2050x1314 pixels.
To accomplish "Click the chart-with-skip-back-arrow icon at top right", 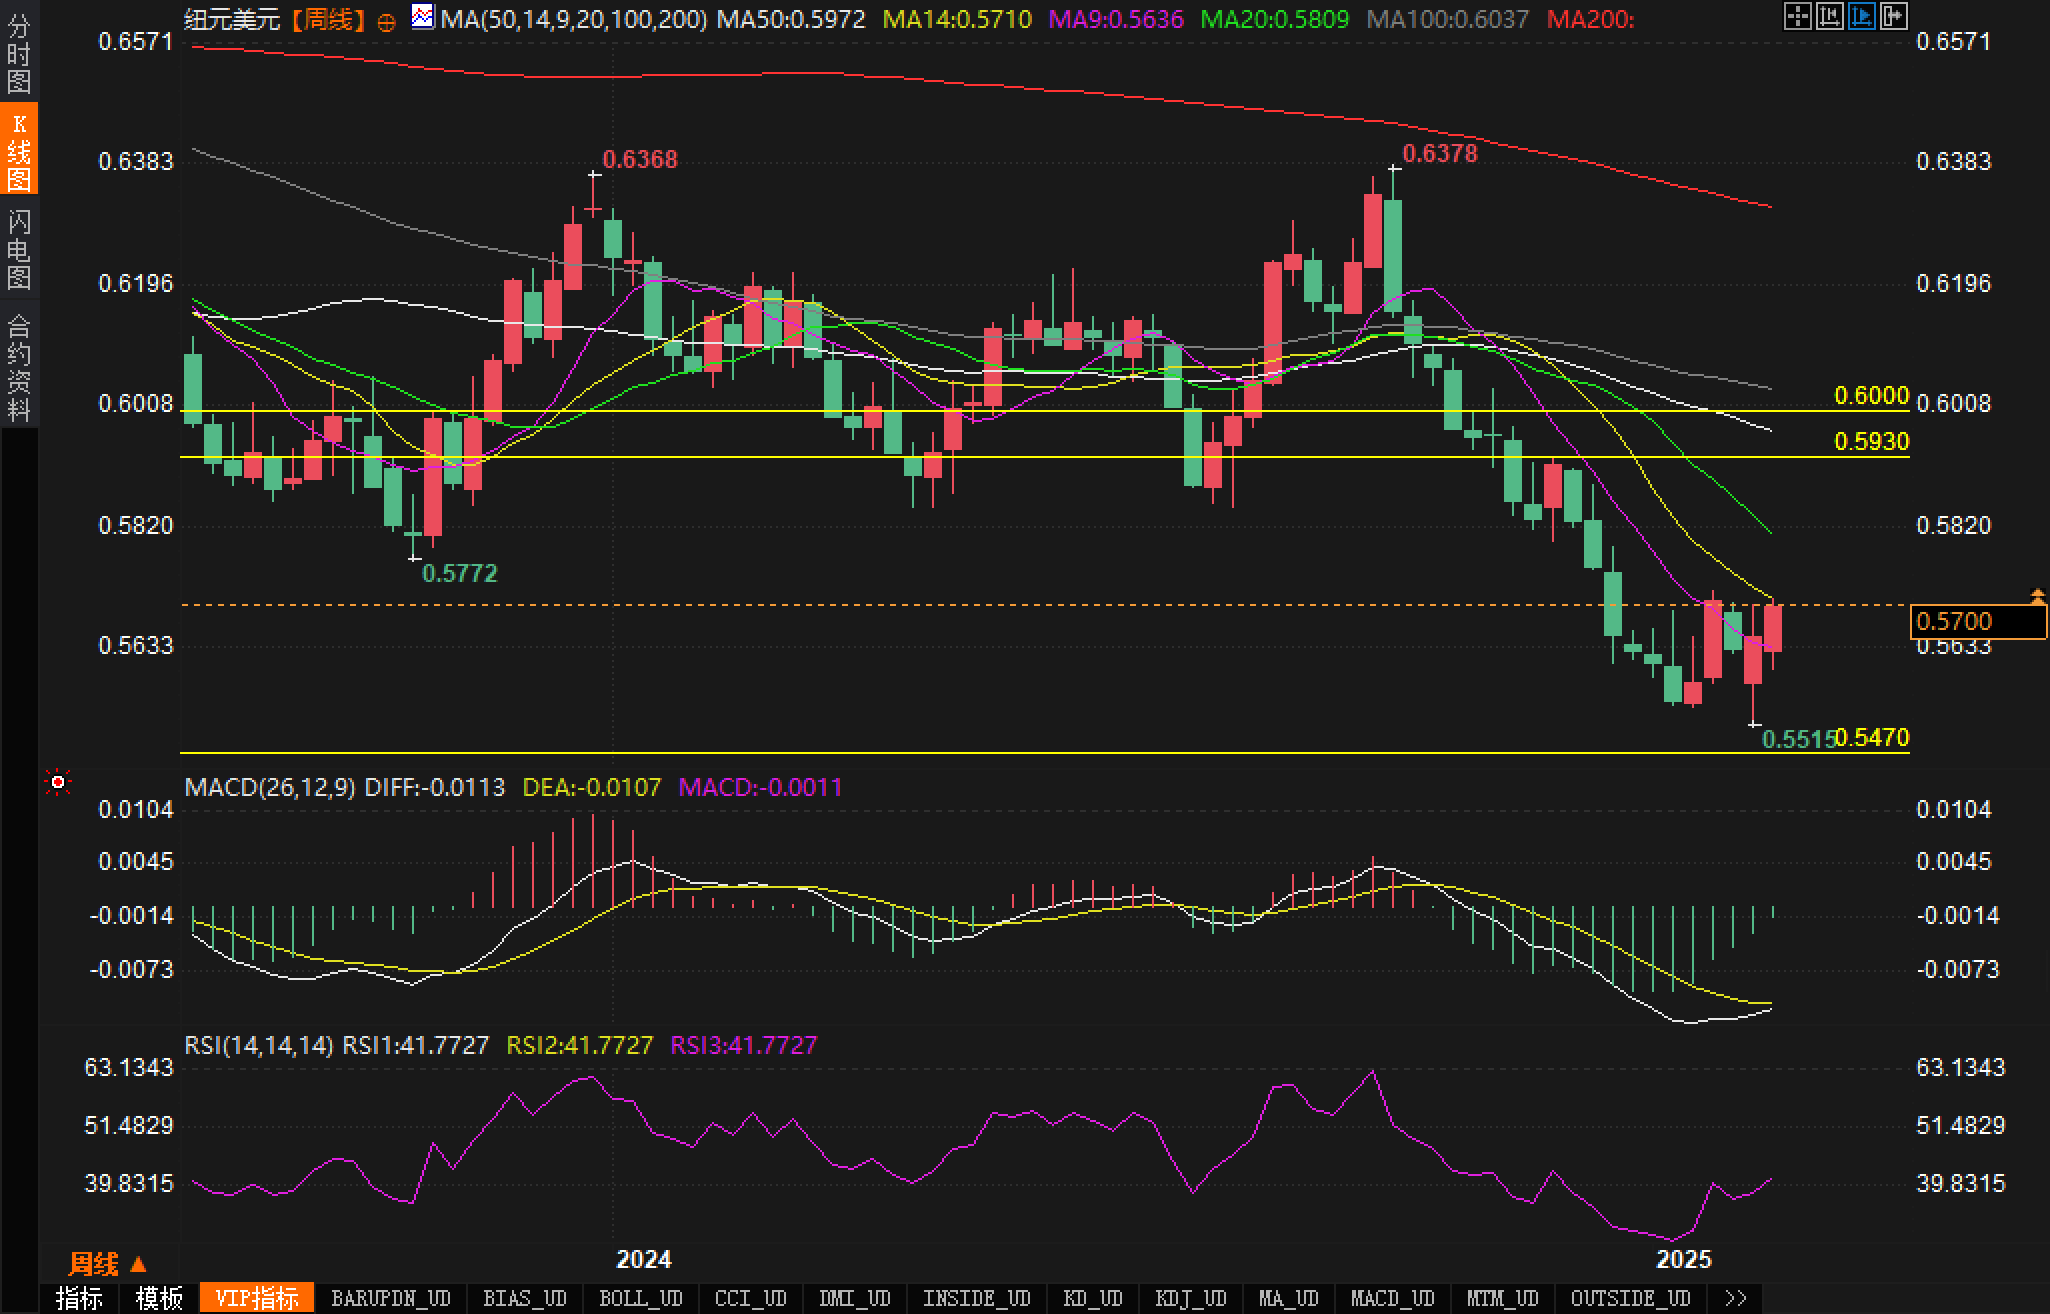I will (x=1829, y=16).
